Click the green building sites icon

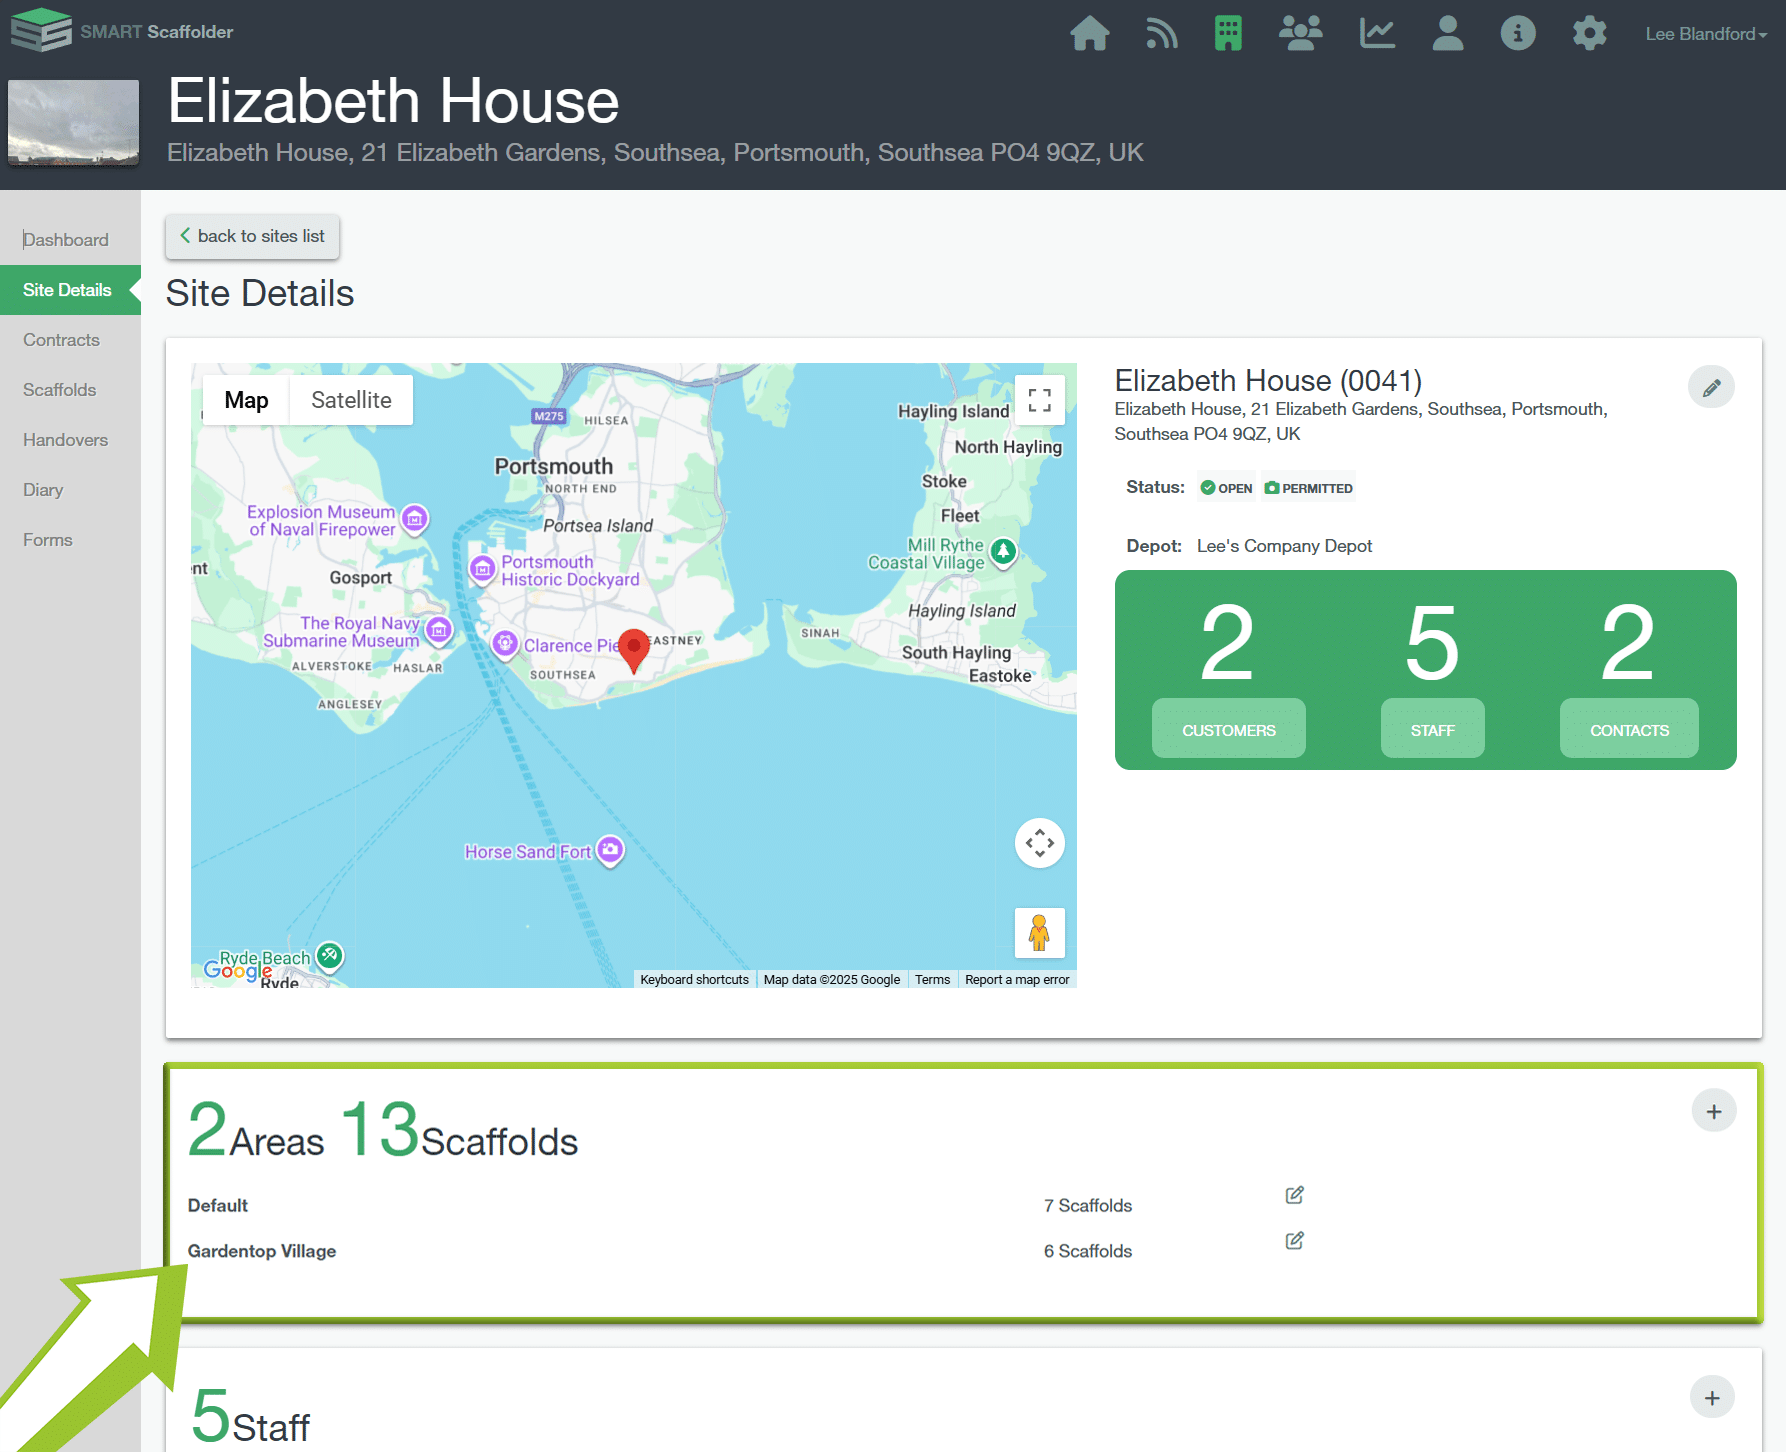(x=1228, y=33)
